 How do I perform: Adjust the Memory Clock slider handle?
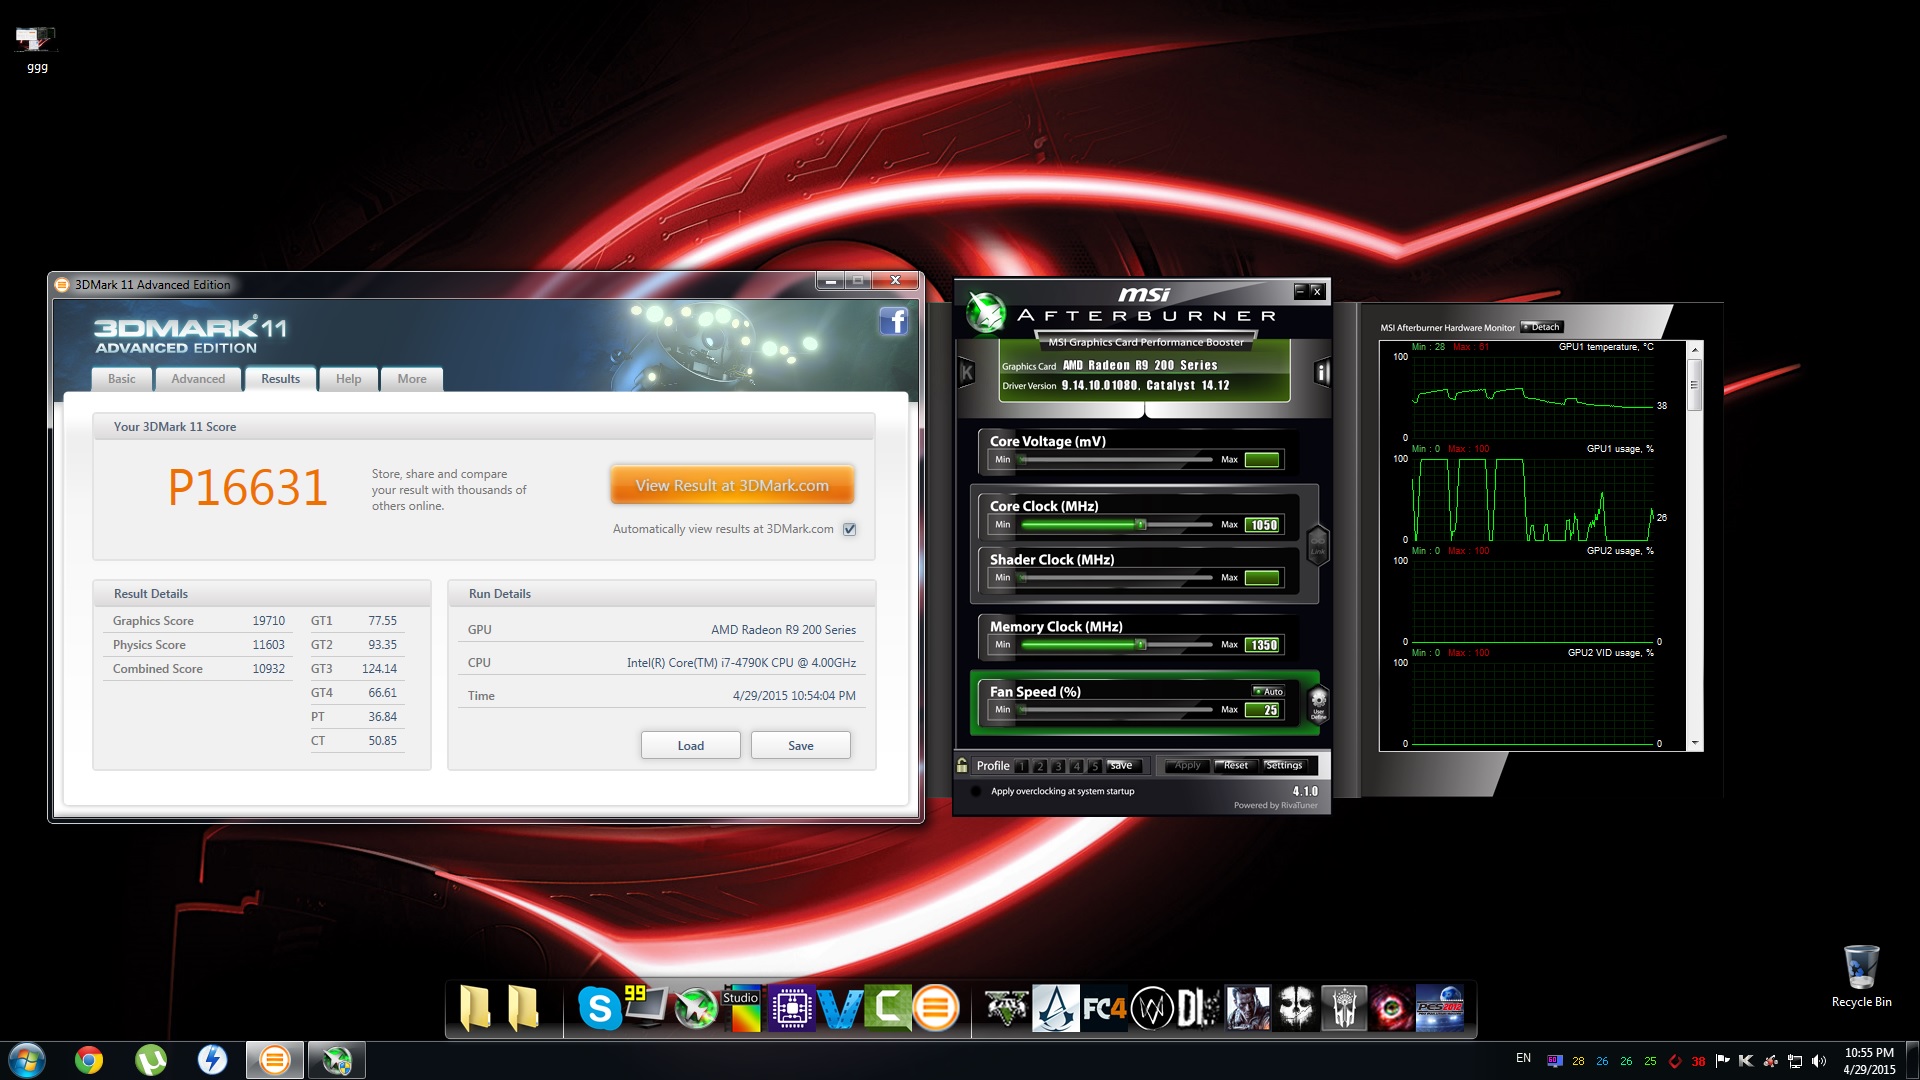point(1141,644)
